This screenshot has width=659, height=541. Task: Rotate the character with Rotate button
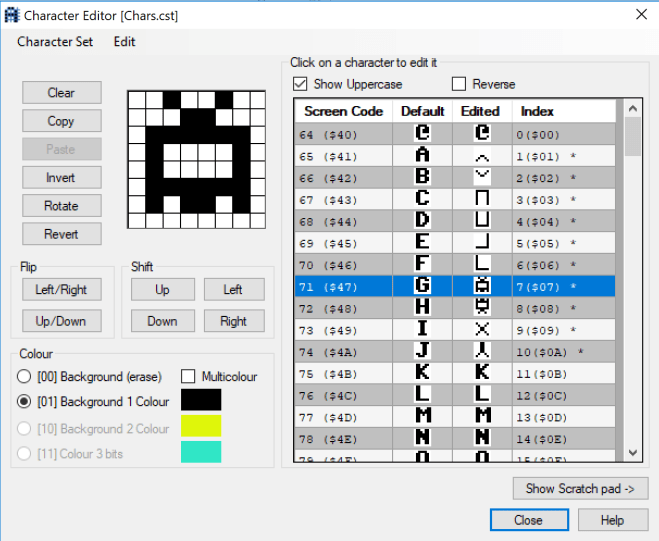tap(62, 206)
